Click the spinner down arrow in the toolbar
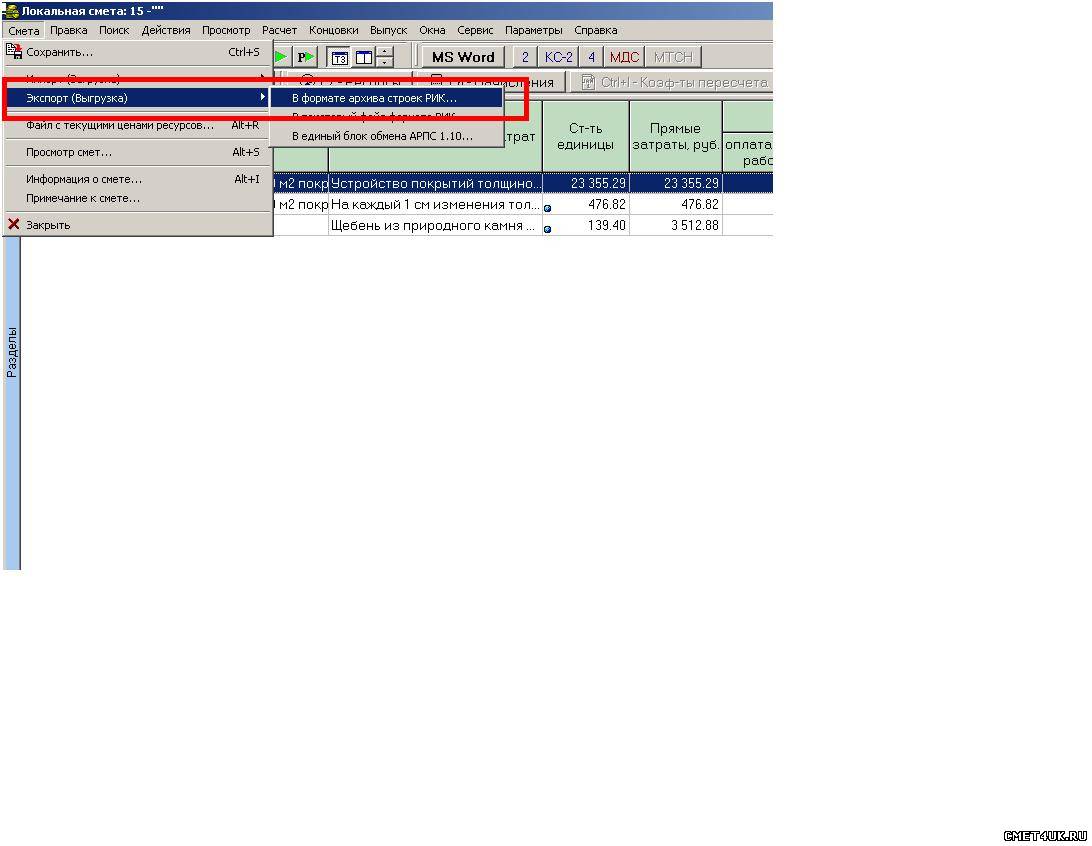This screenshot has width=1092, height=846. click(384, 62)
